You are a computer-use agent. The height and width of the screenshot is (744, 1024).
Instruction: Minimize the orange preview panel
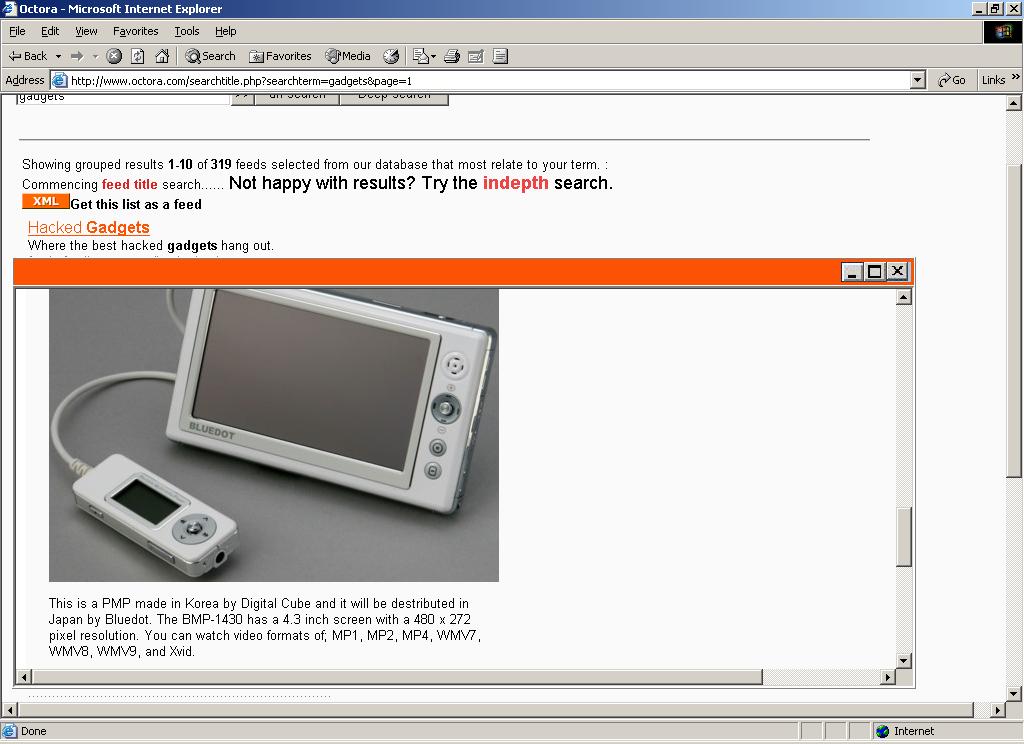(852, 272)
